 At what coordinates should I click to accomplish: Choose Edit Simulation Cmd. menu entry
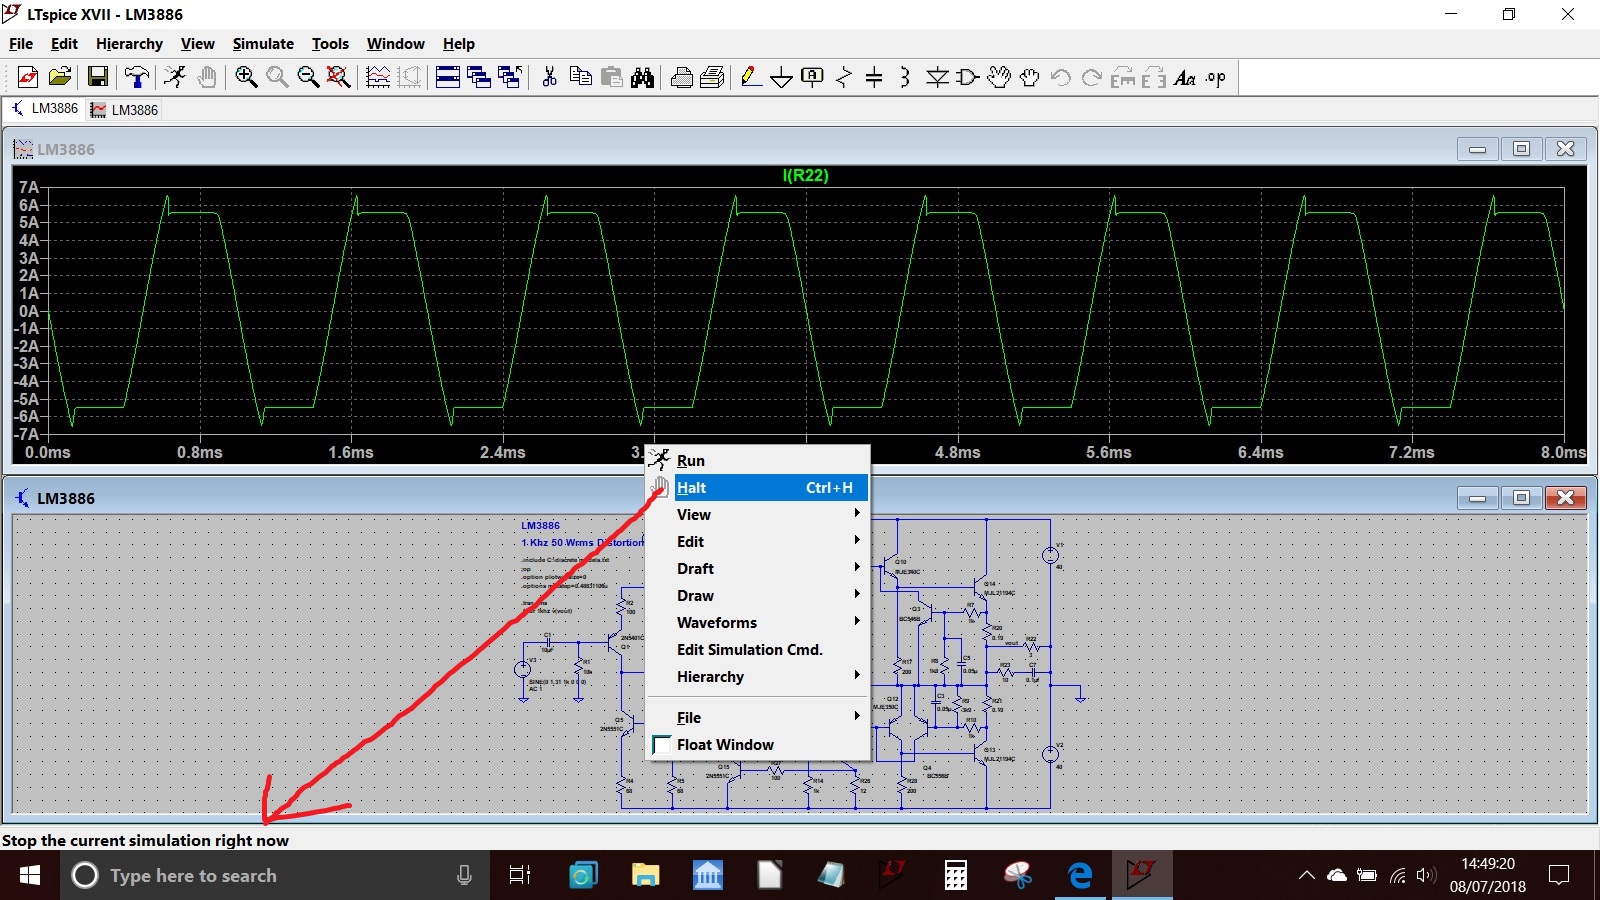[x=758, y=650]
